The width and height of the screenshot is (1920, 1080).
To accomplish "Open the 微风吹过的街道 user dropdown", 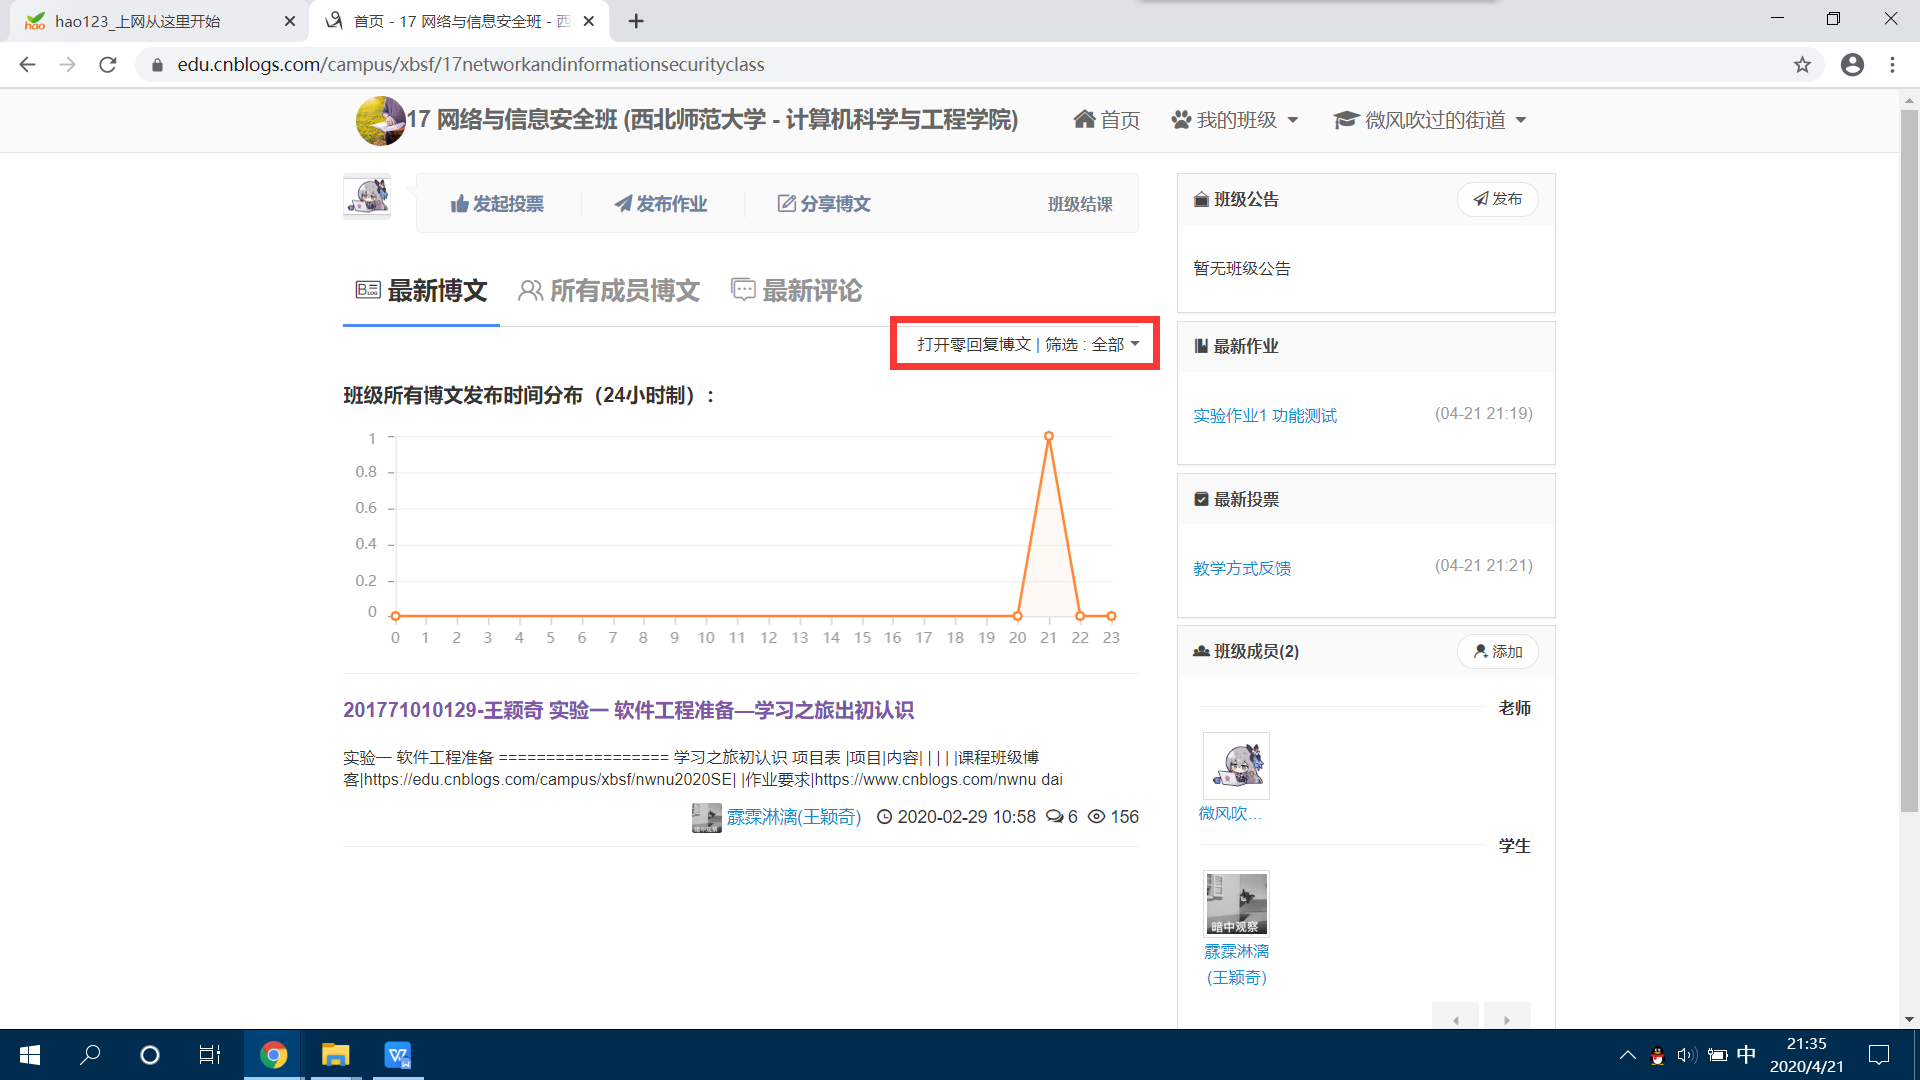I will click(1430, 120).
